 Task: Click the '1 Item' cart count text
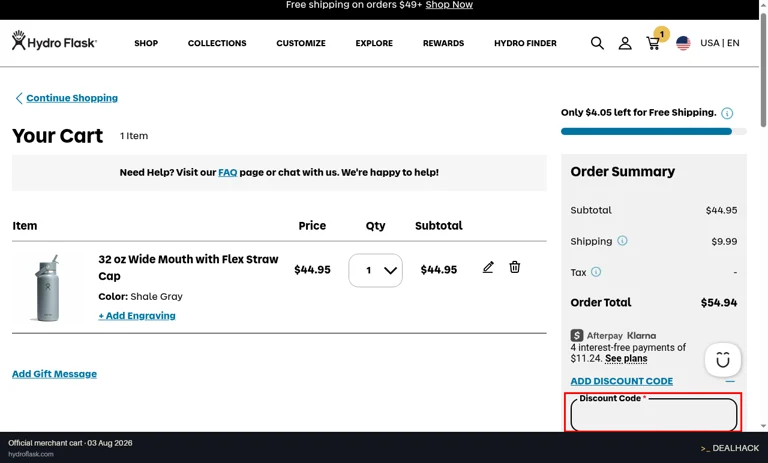(x=134, y=136)
